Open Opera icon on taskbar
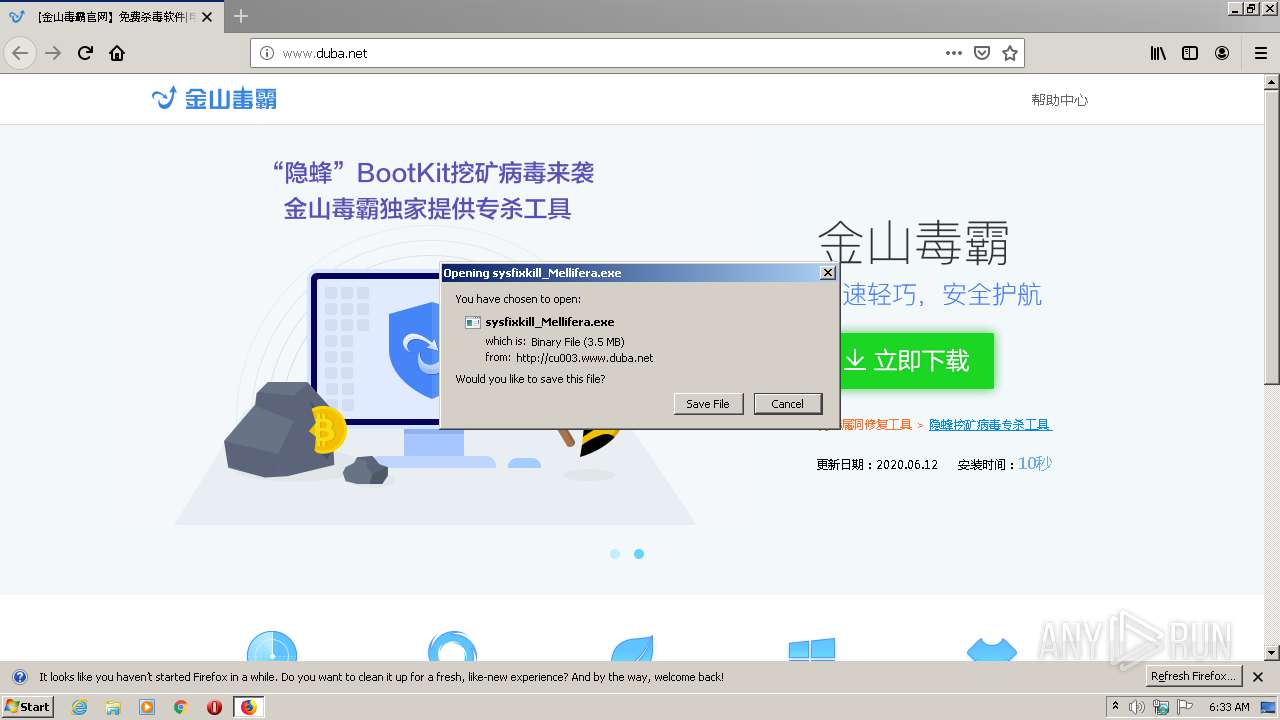The height and width of the screenshot is (720, 1280). 214,707
